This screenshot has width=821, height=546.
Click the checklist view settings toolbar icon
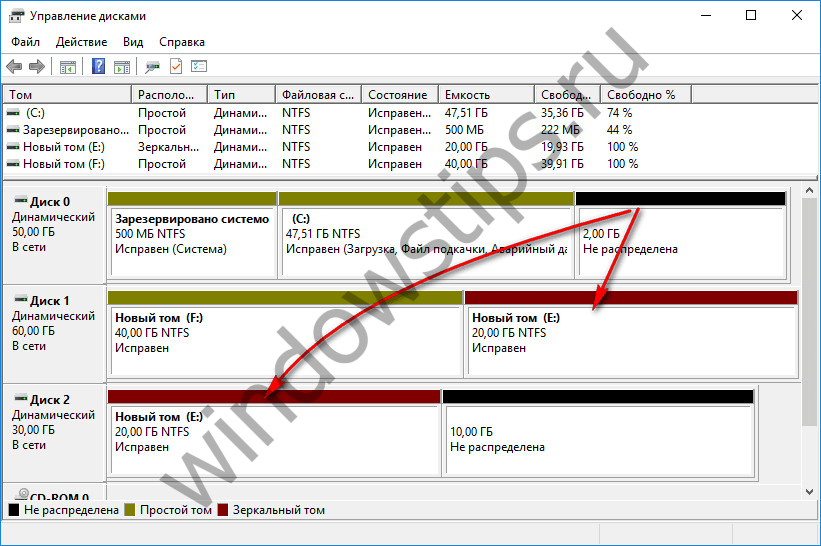[x=199, y=67]
